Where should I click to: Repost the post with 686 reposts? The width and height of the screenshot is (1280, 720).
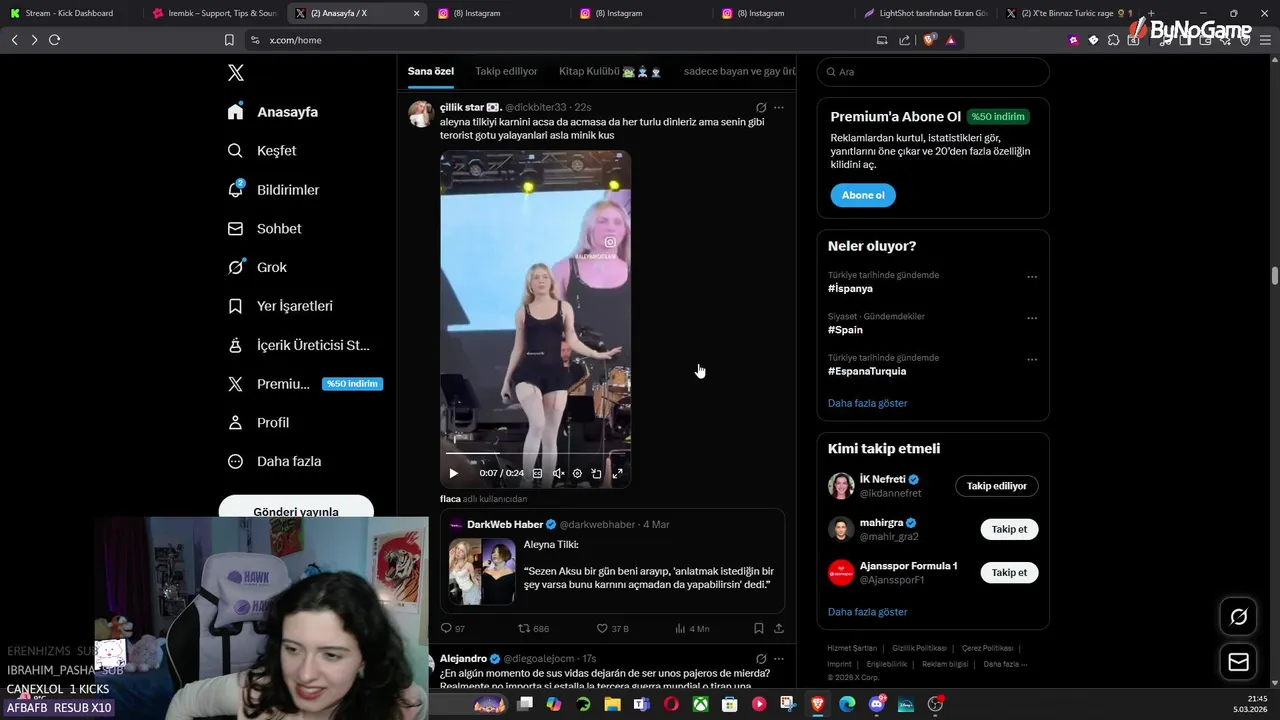(534, 629)
